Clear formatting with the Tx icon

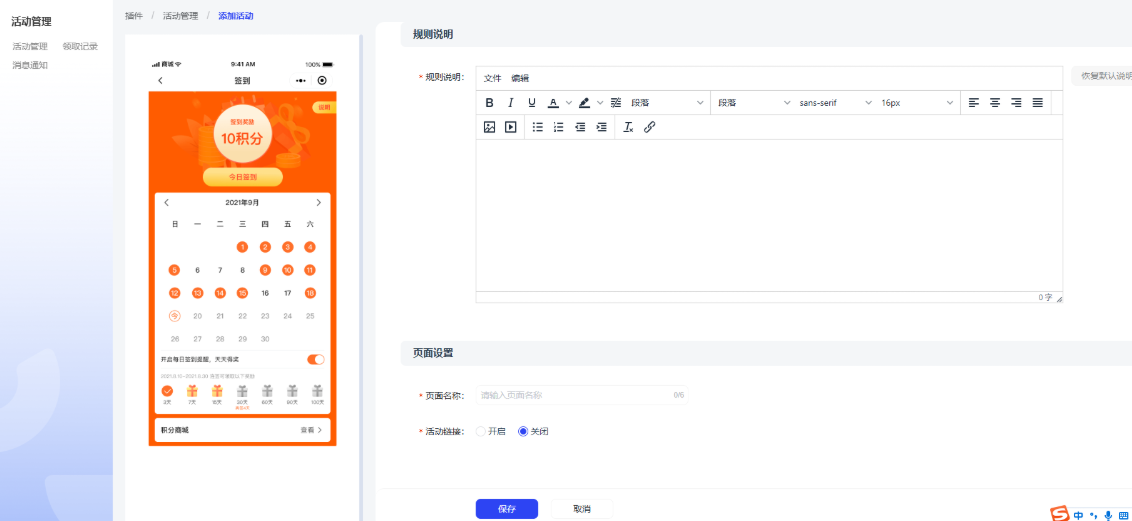[x=628, y=127]
